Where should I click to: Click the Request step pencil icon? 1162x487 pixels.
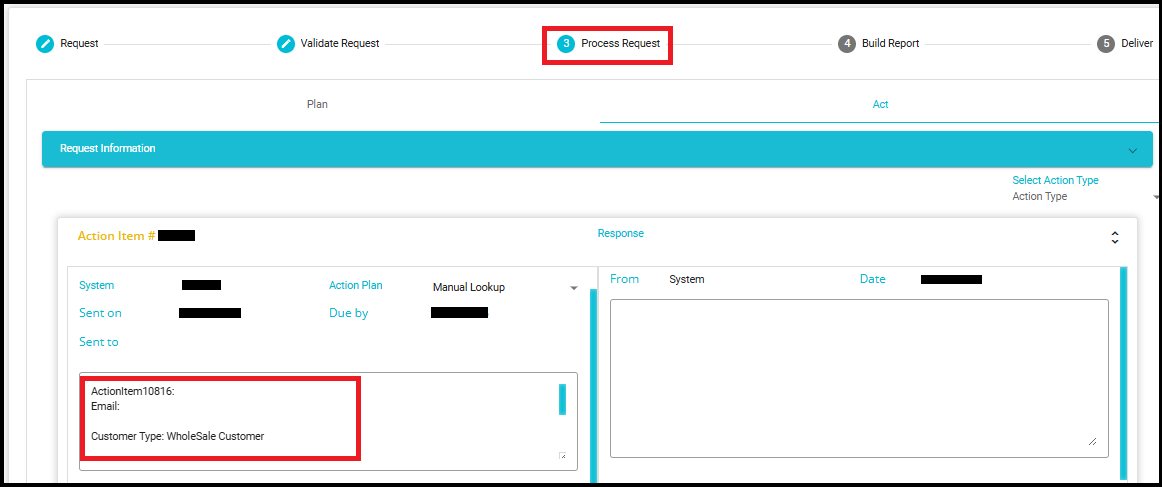click(45, 44)
